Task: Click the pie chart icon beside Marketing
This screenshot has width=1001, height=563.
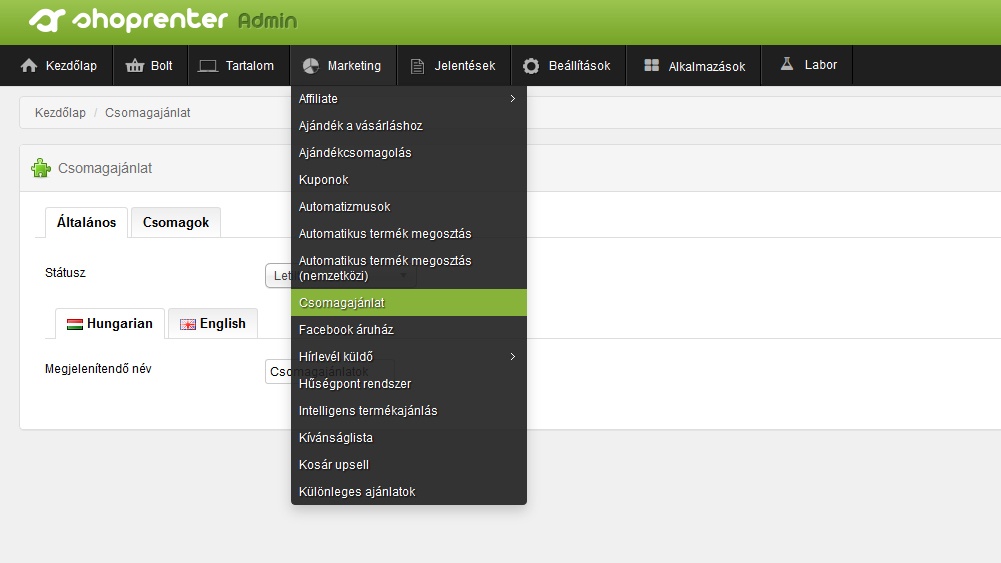Action: point(311,65)
